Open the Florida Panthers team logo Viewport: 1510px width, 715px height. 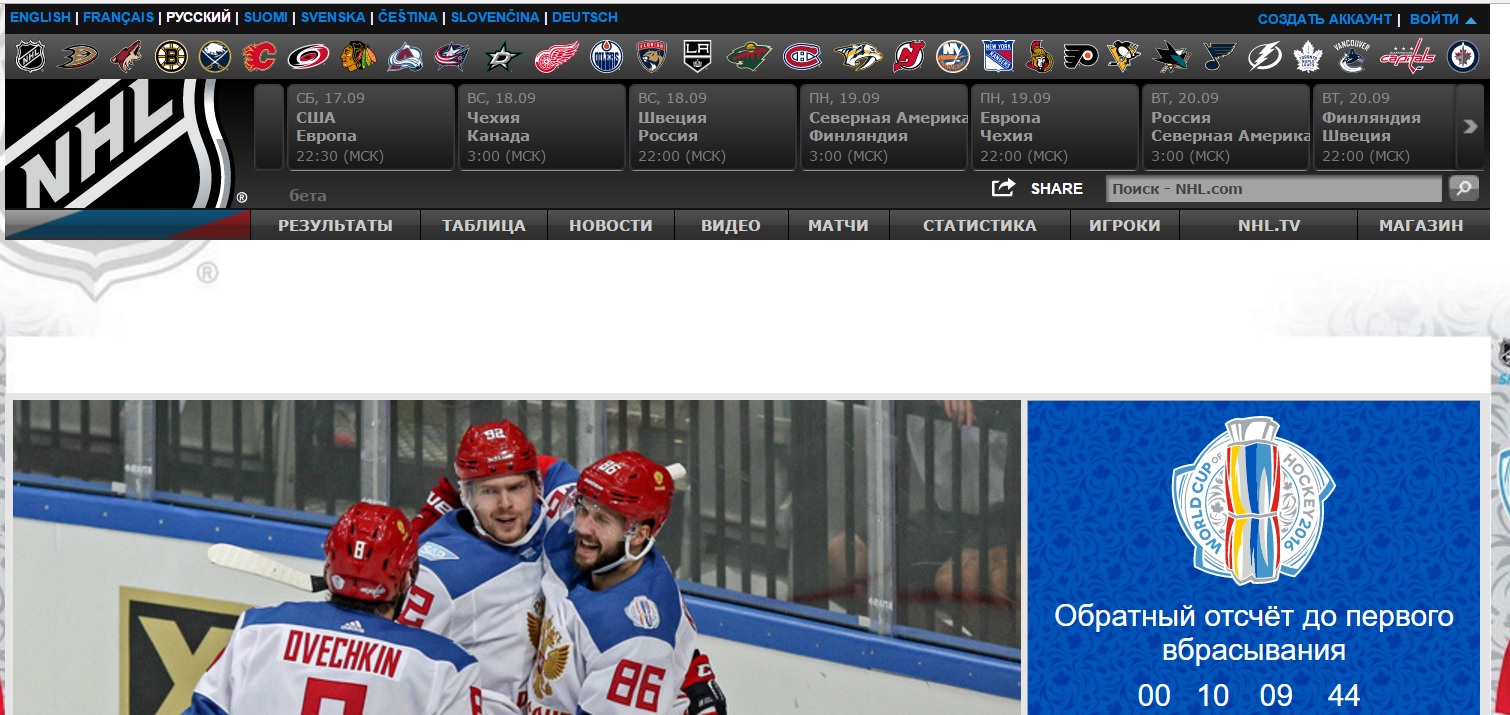coord(652,57)
